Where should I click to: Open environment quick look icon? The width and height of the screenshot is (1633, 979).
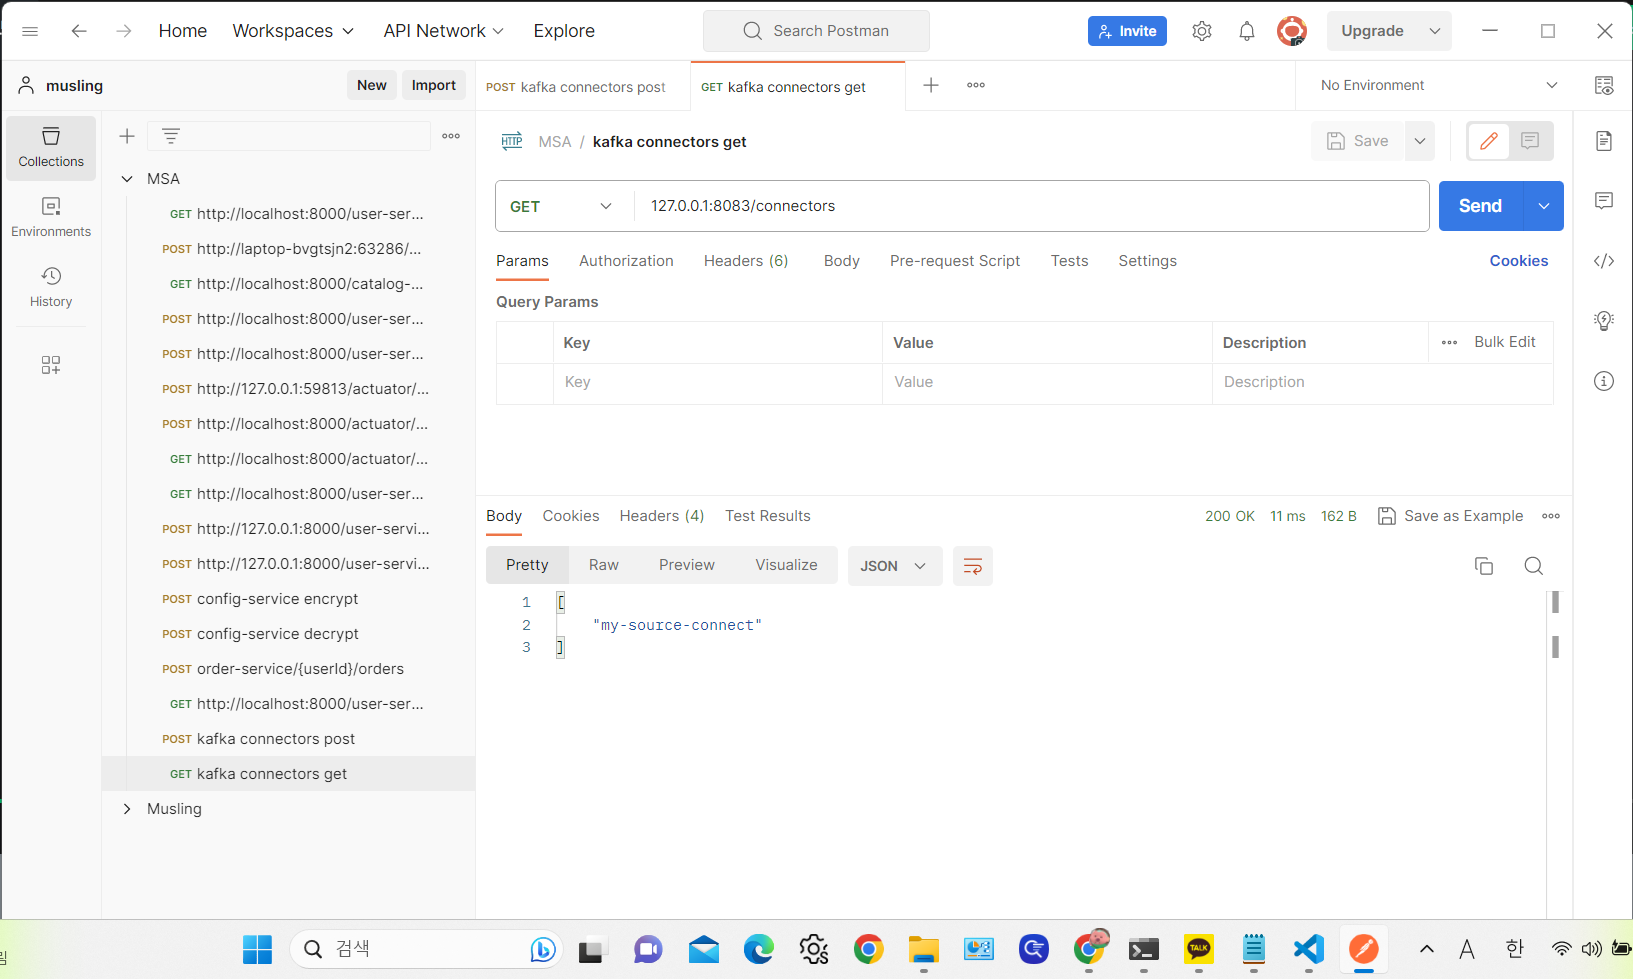pyautogui.click(x=1604, y=85)
